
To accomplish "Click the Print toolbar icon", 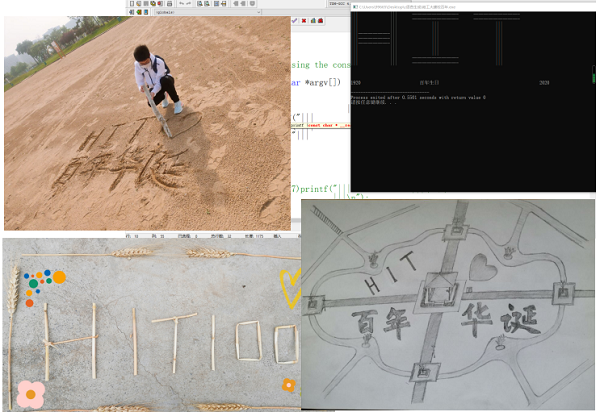I will [170, 3].
